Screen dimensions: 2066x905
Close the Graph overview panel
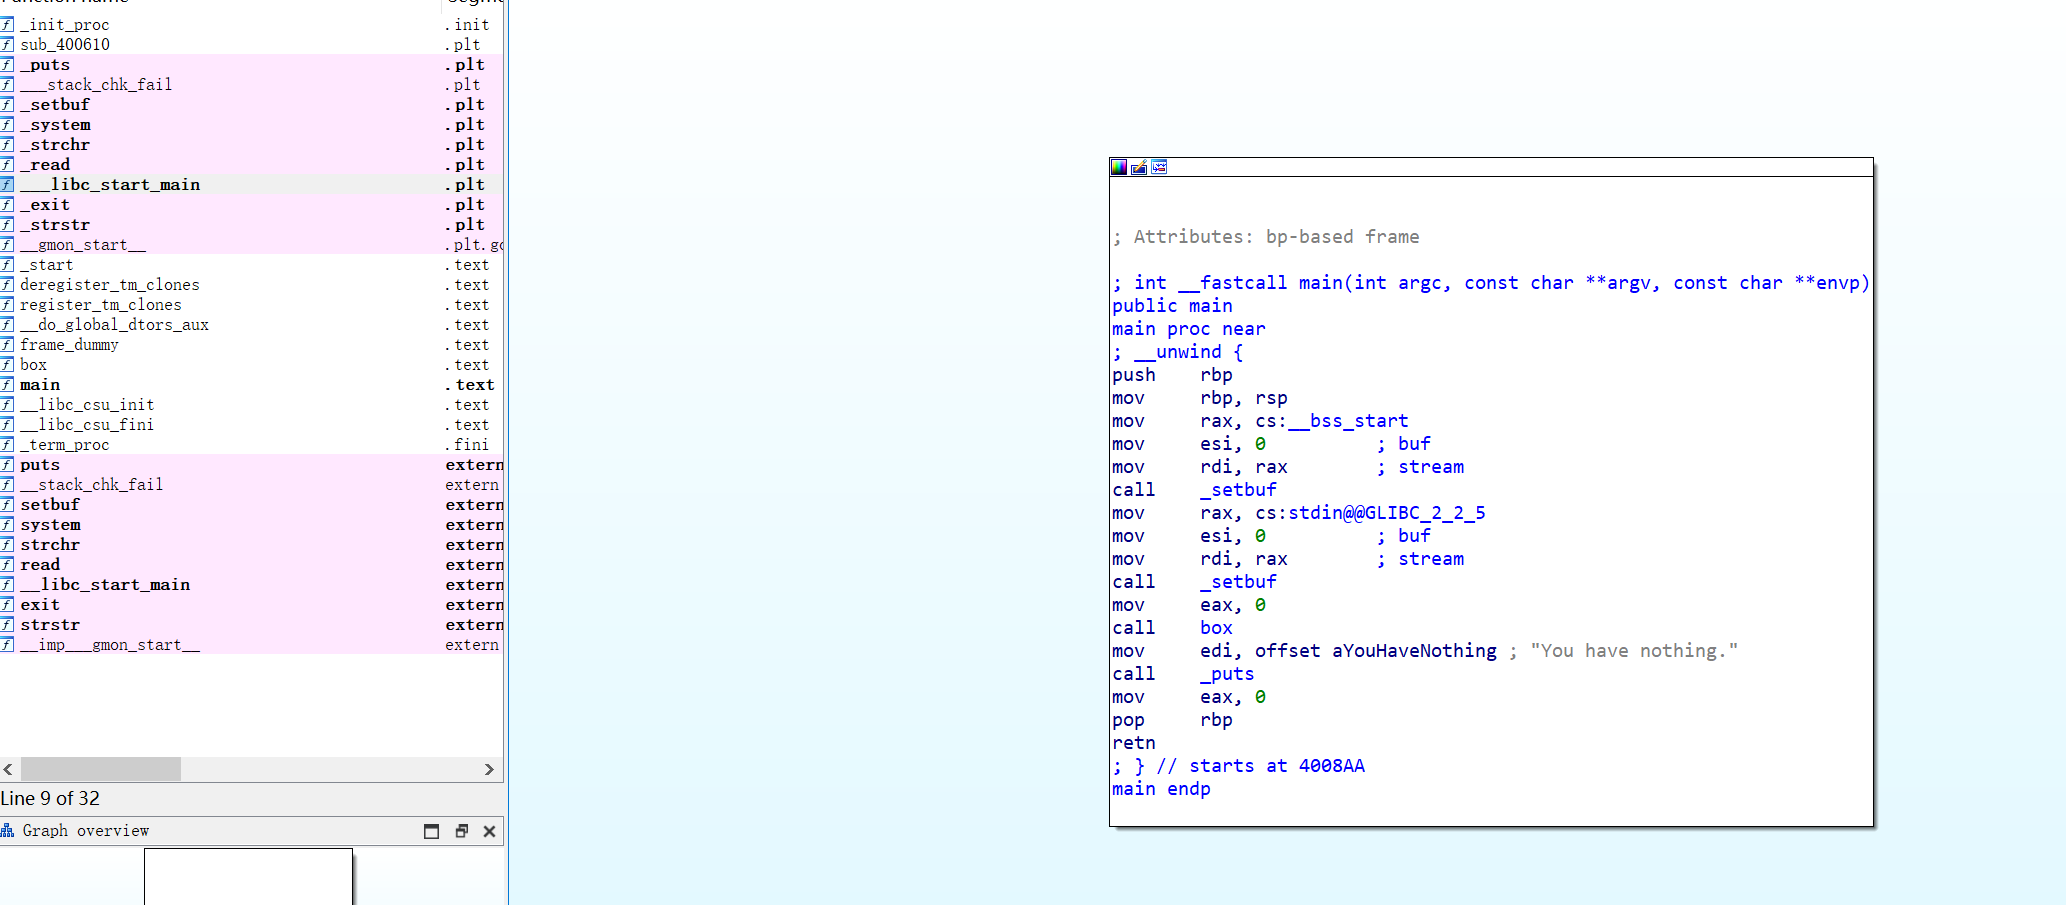[x=489, y=831]
